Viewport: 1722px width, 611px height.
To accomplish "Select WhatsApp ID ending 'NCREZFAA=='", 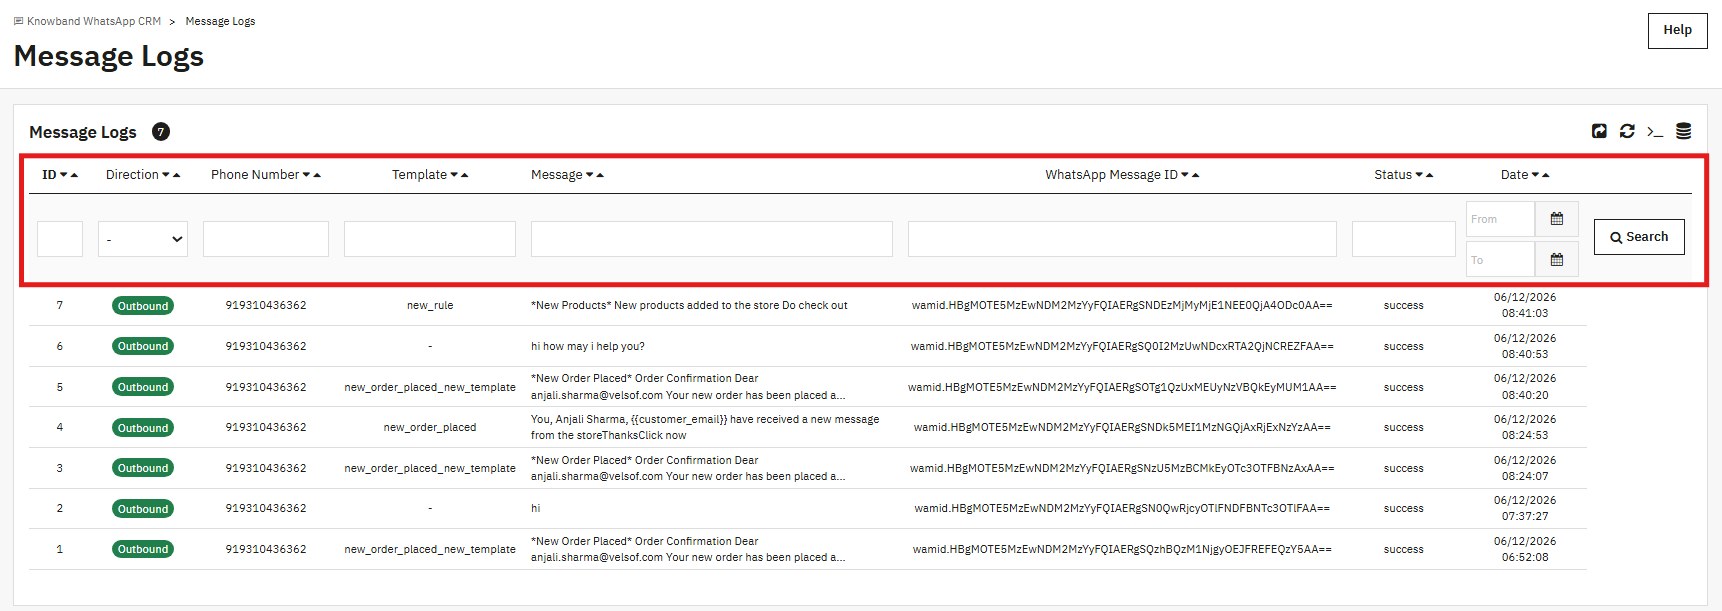I will pyautogui.click(x=1122, y=346).
